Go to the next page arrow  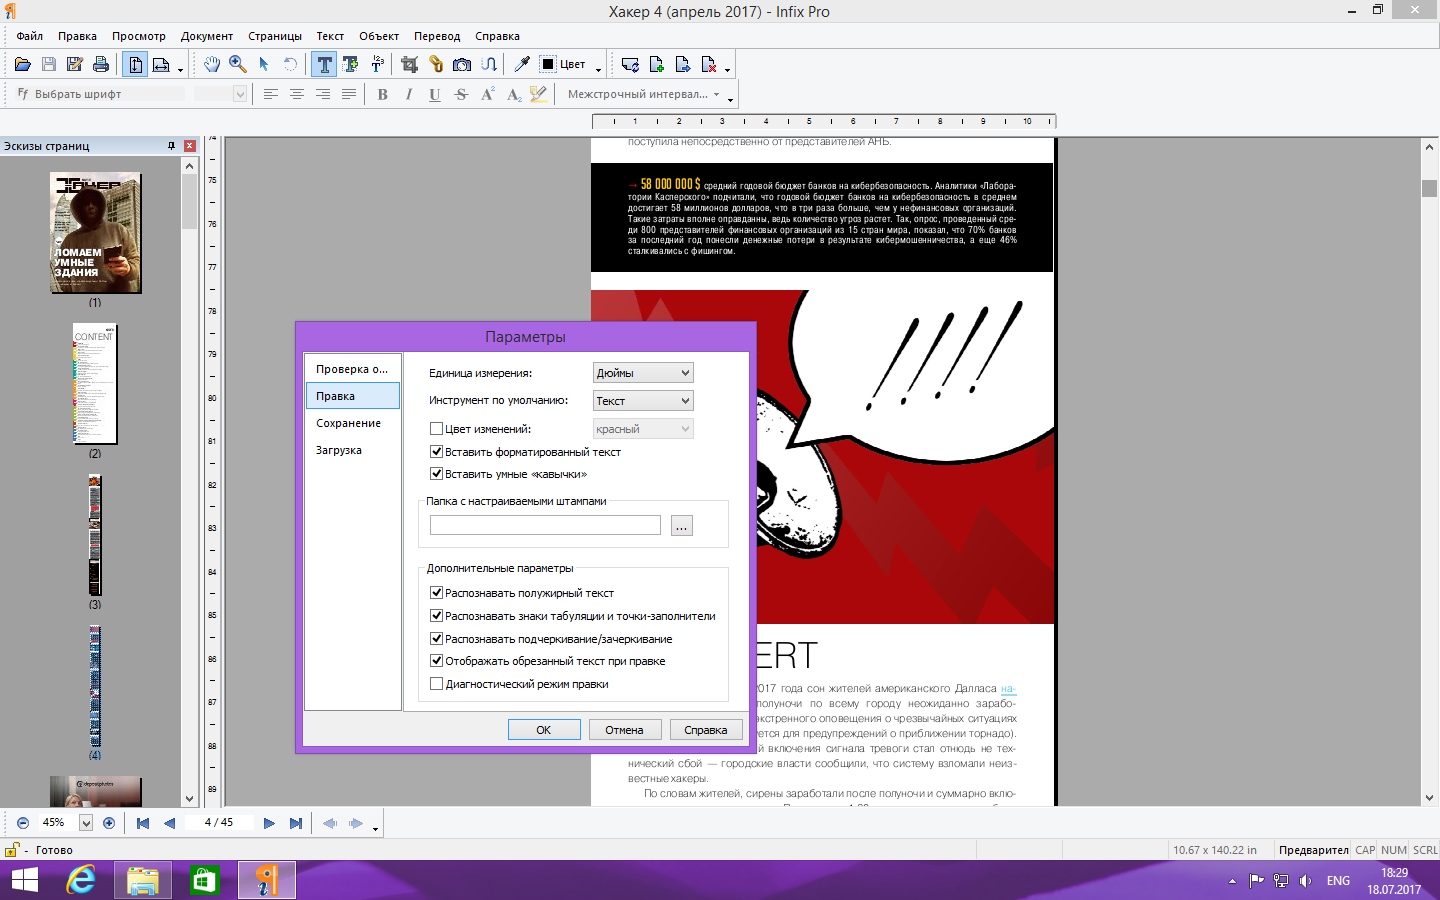(x=269, y=823)
